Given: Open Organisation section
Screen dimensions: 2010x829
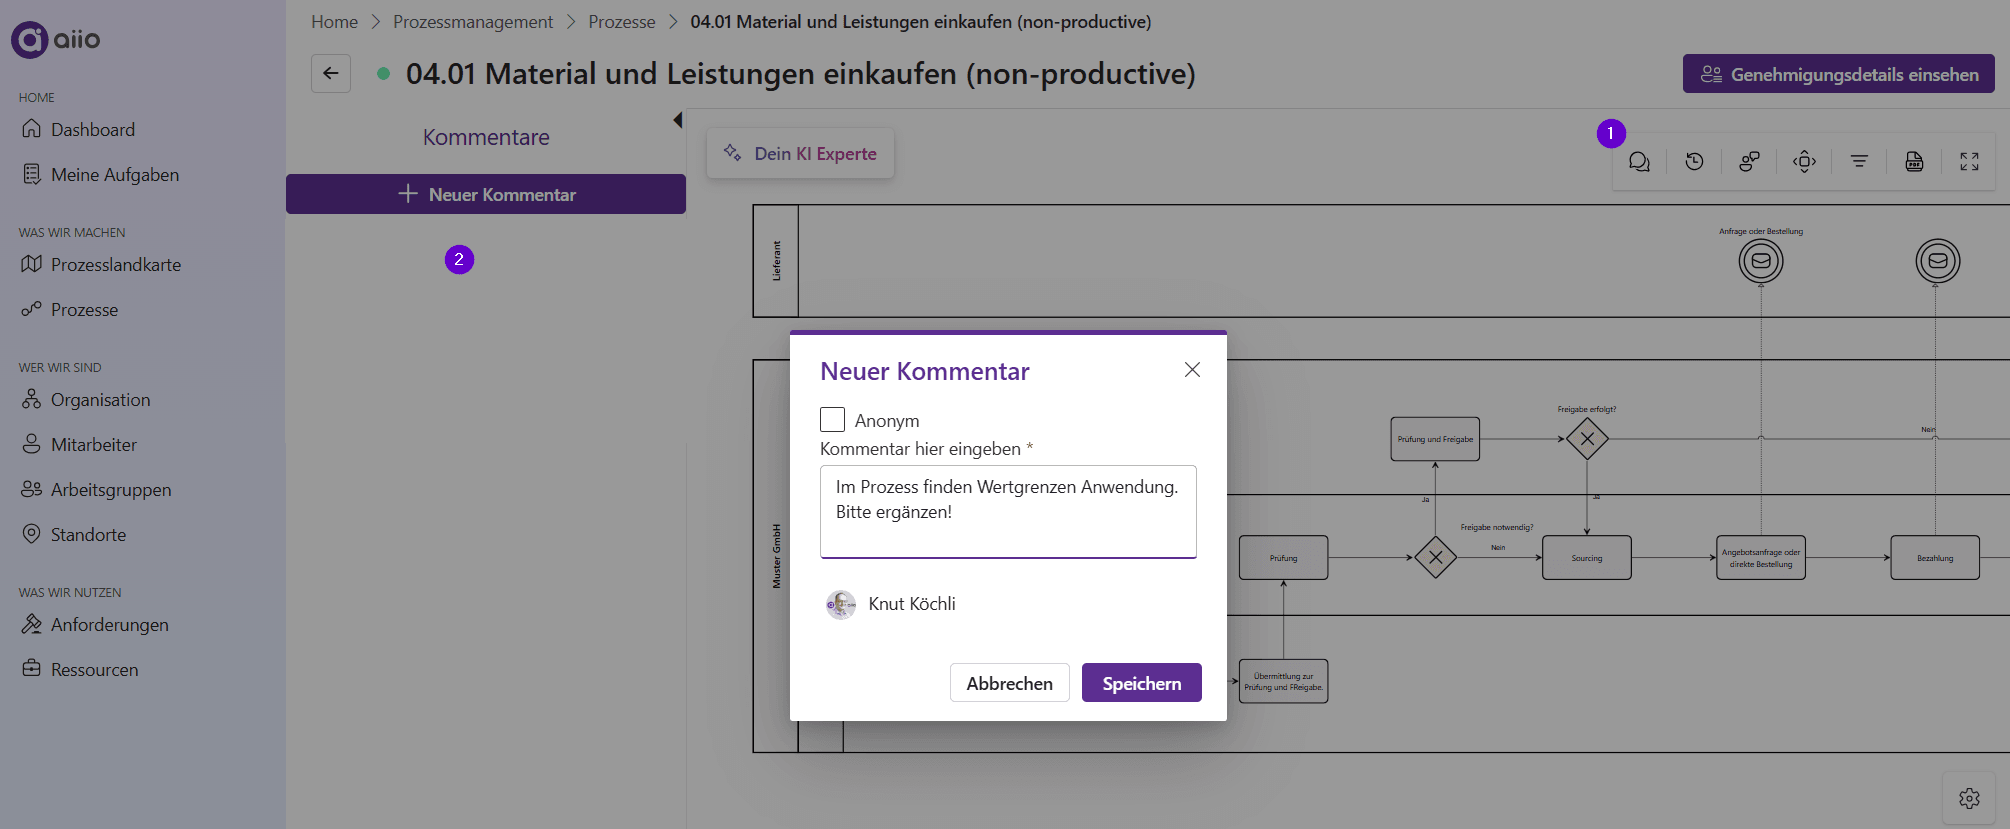Looking at the screenshot, I should [x=100, y=400].
